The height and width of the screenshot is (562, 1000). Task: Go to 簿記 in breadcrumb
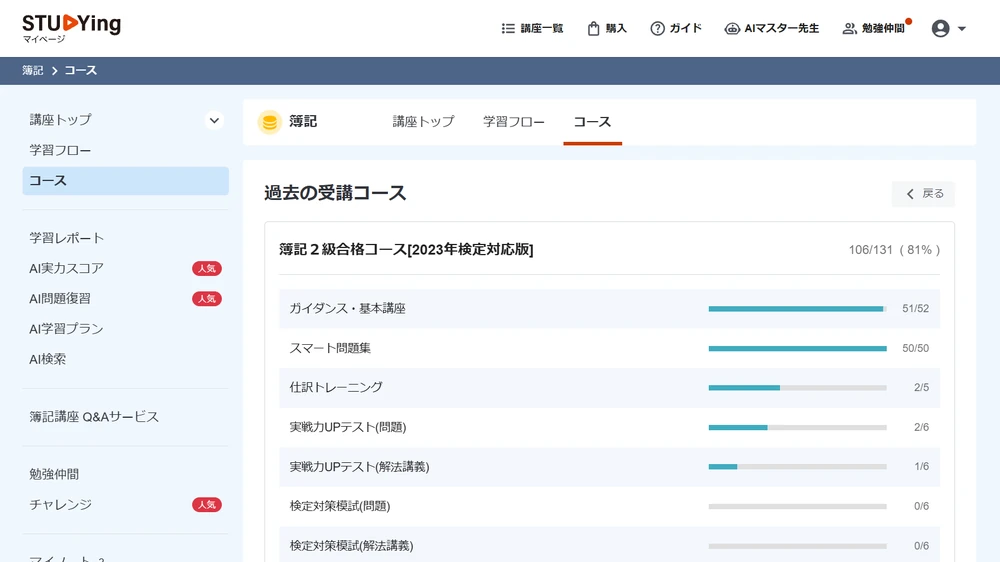(33, 70)
